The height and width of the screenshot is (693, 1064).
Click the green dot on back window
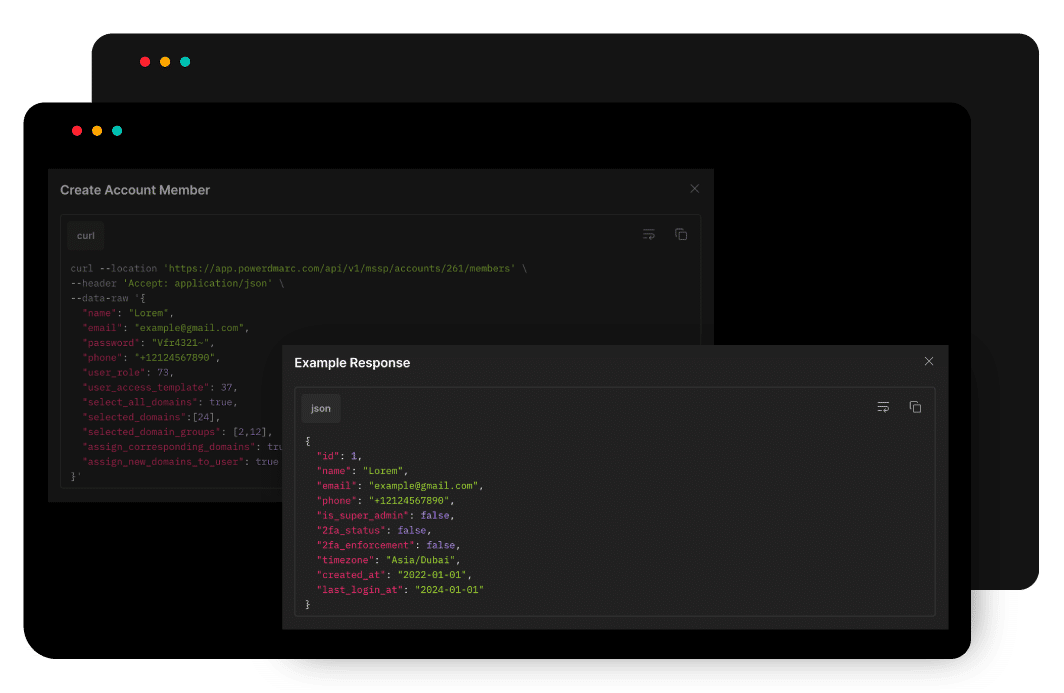pos(185,62)
